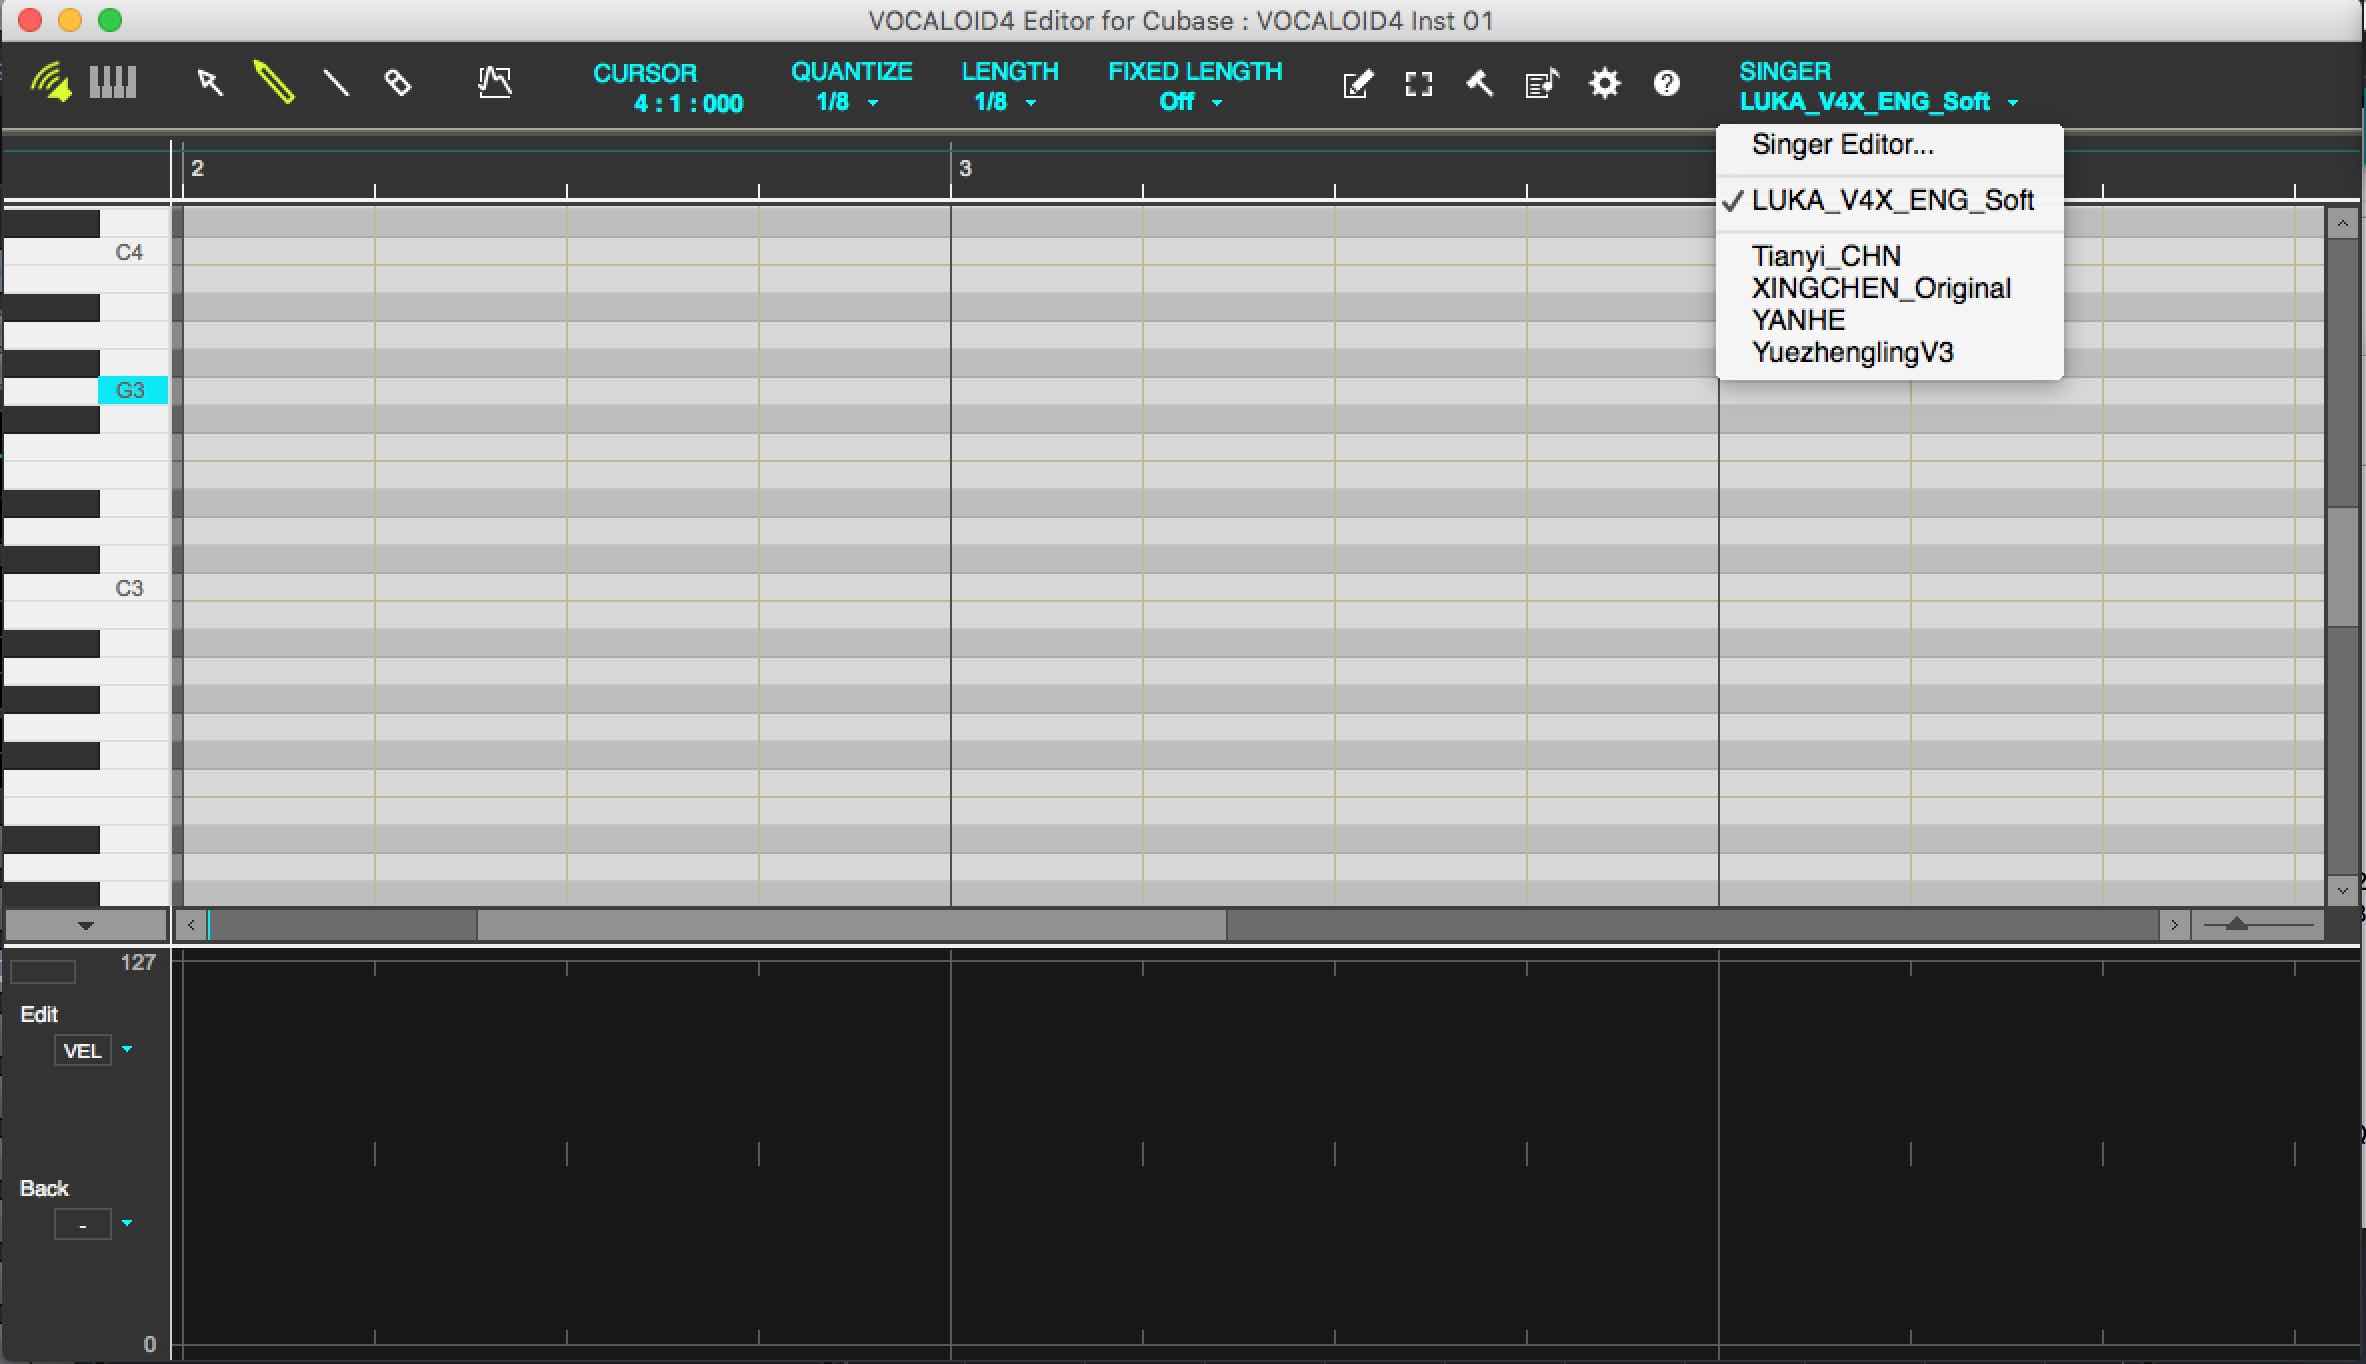Open settings with the gear icon
The image size is (2366, 1364).
[x=1604, y=83]
